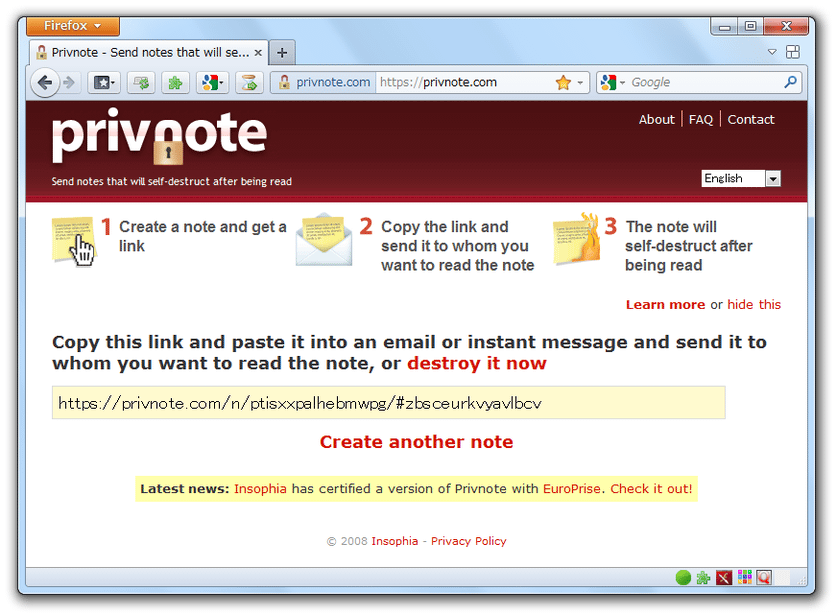Minimize the Firefox window
This screenshot has height=614, width=837.
(x=724, y=26)
